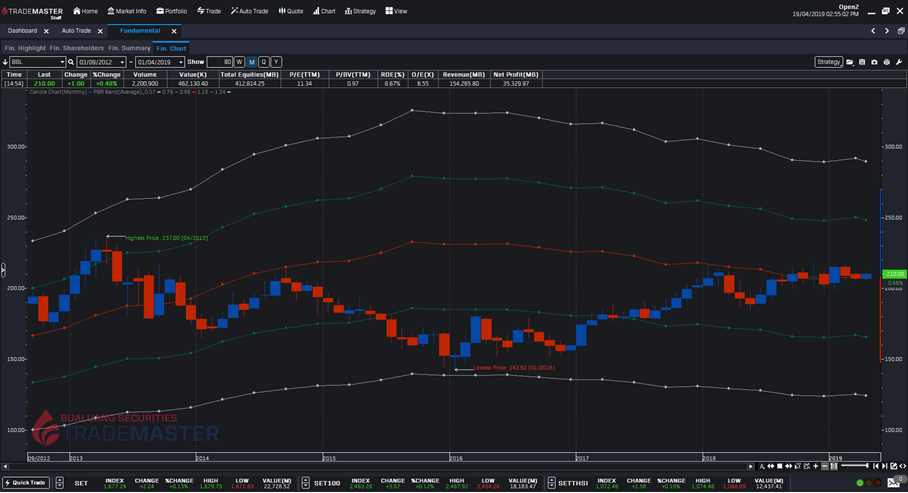This screenshot has width=908, height=493.
Task: Select the W weekly period toggle
Action: point(240,62)
